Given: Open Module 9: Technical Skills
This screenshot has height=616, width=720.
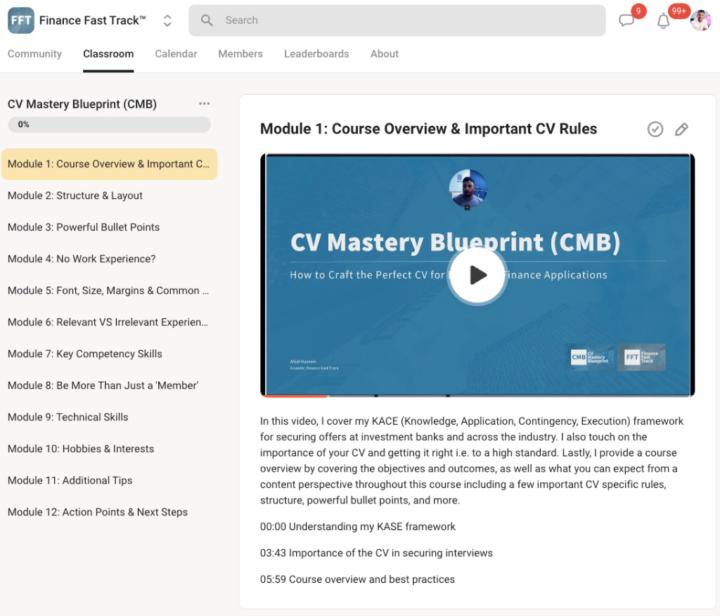Looking at the screenshot, I should coord(109,417).
